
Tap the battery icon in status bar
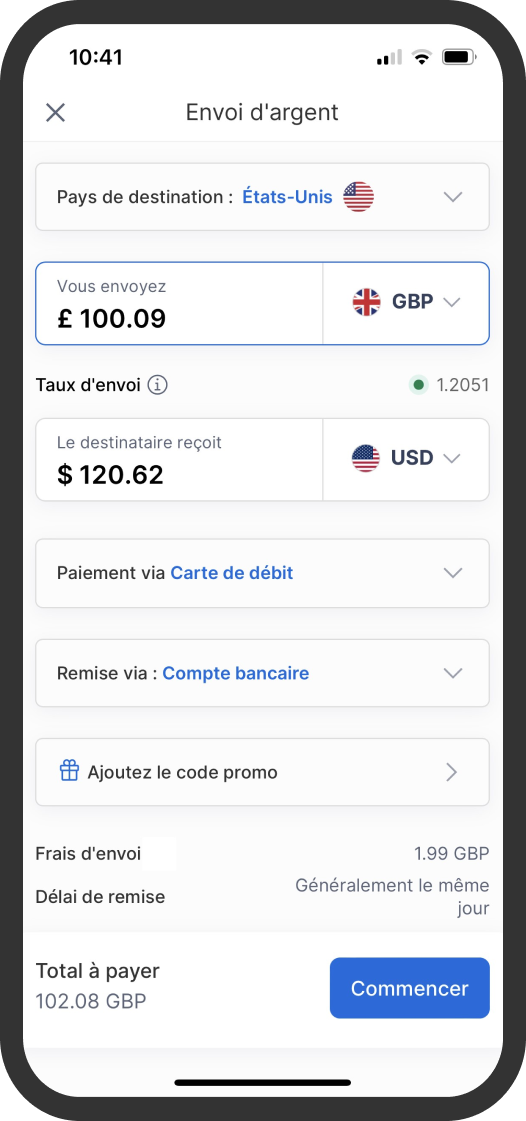point(459,57)
